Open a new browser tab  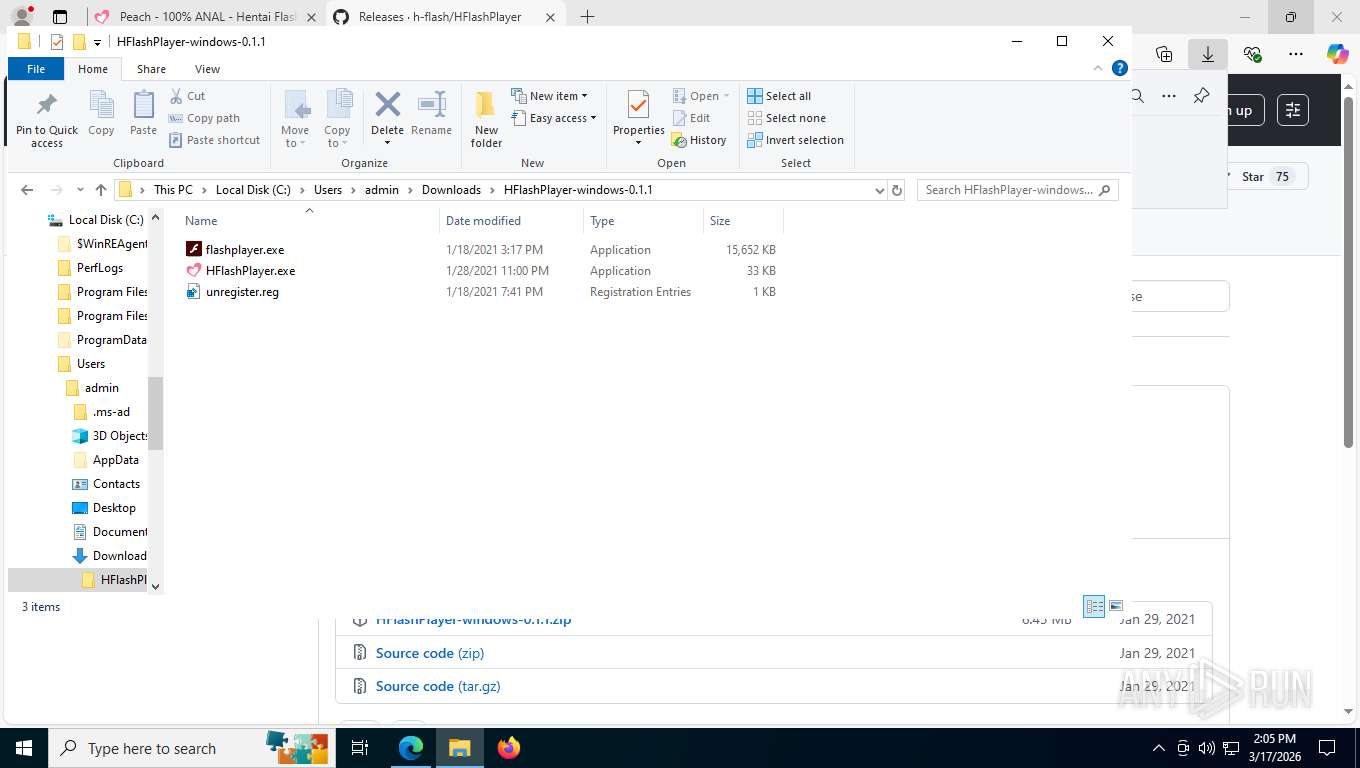click(587, 17)
